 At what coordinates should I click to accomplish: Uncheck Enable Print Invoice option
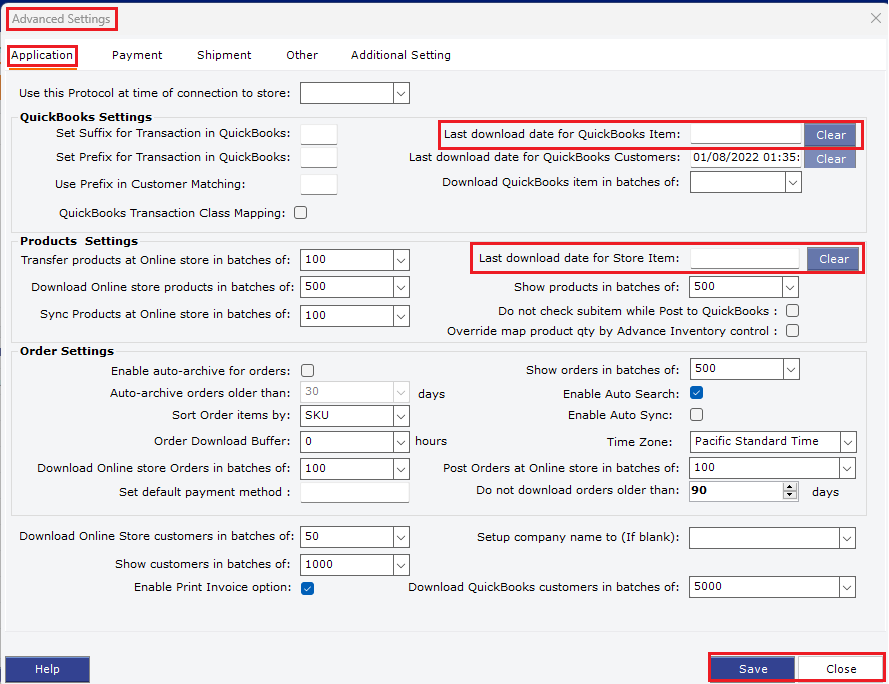pos(307,588)
